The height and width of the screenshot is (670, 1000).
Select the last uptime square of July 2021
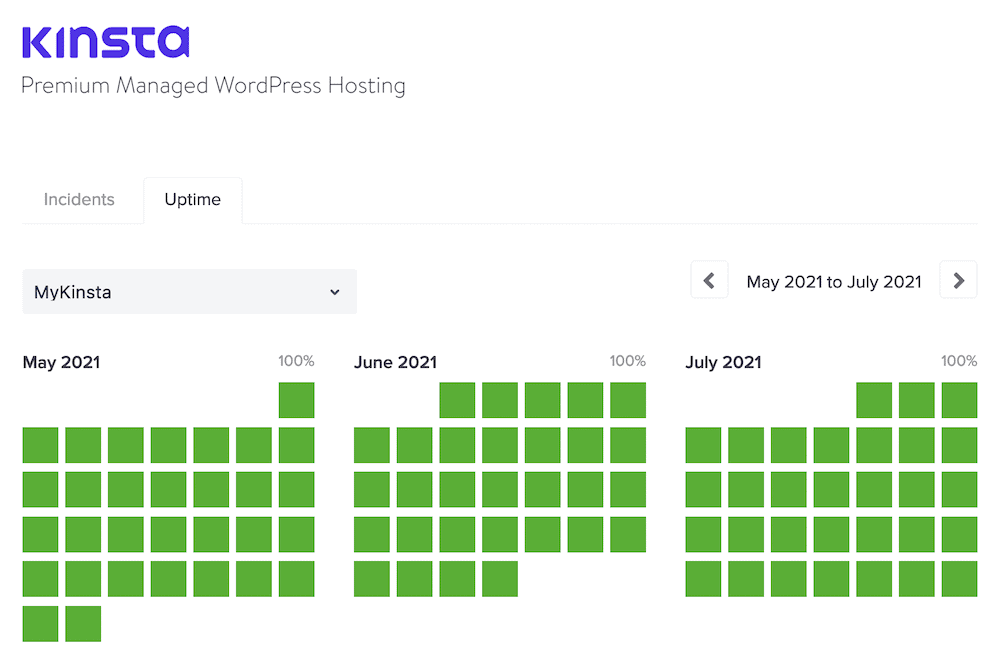[x=958, y=579]
